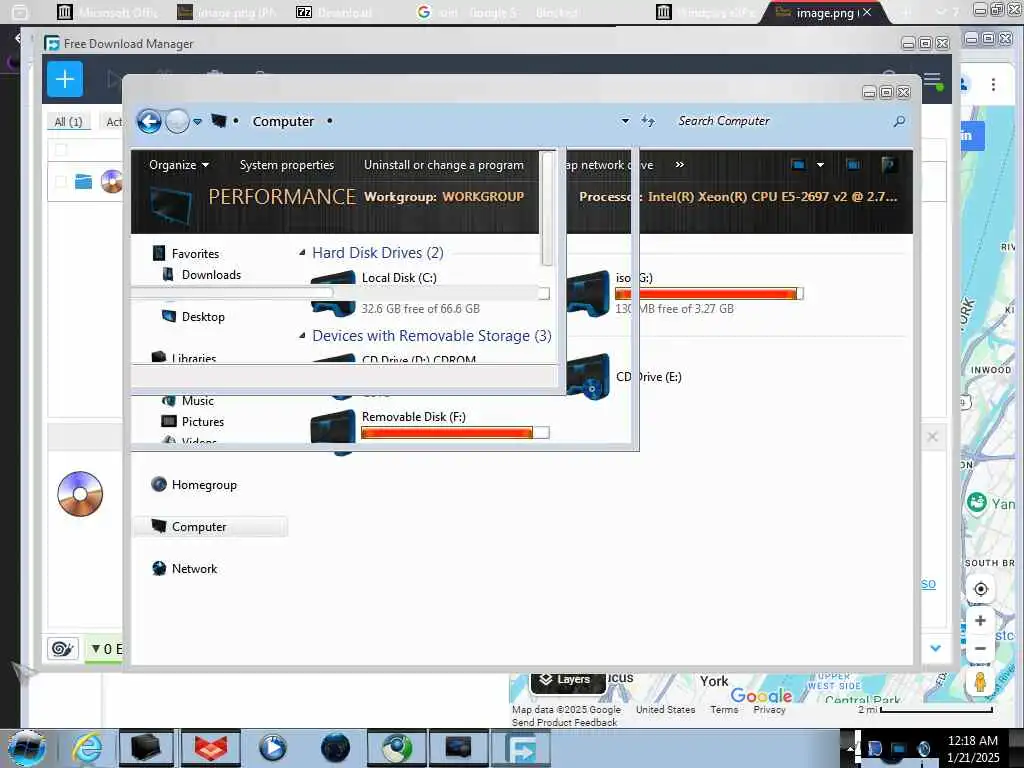1024x768 pixels.
Task: Click the Computer breadcrumb in address bar
Action: click(x=283, y=121)
